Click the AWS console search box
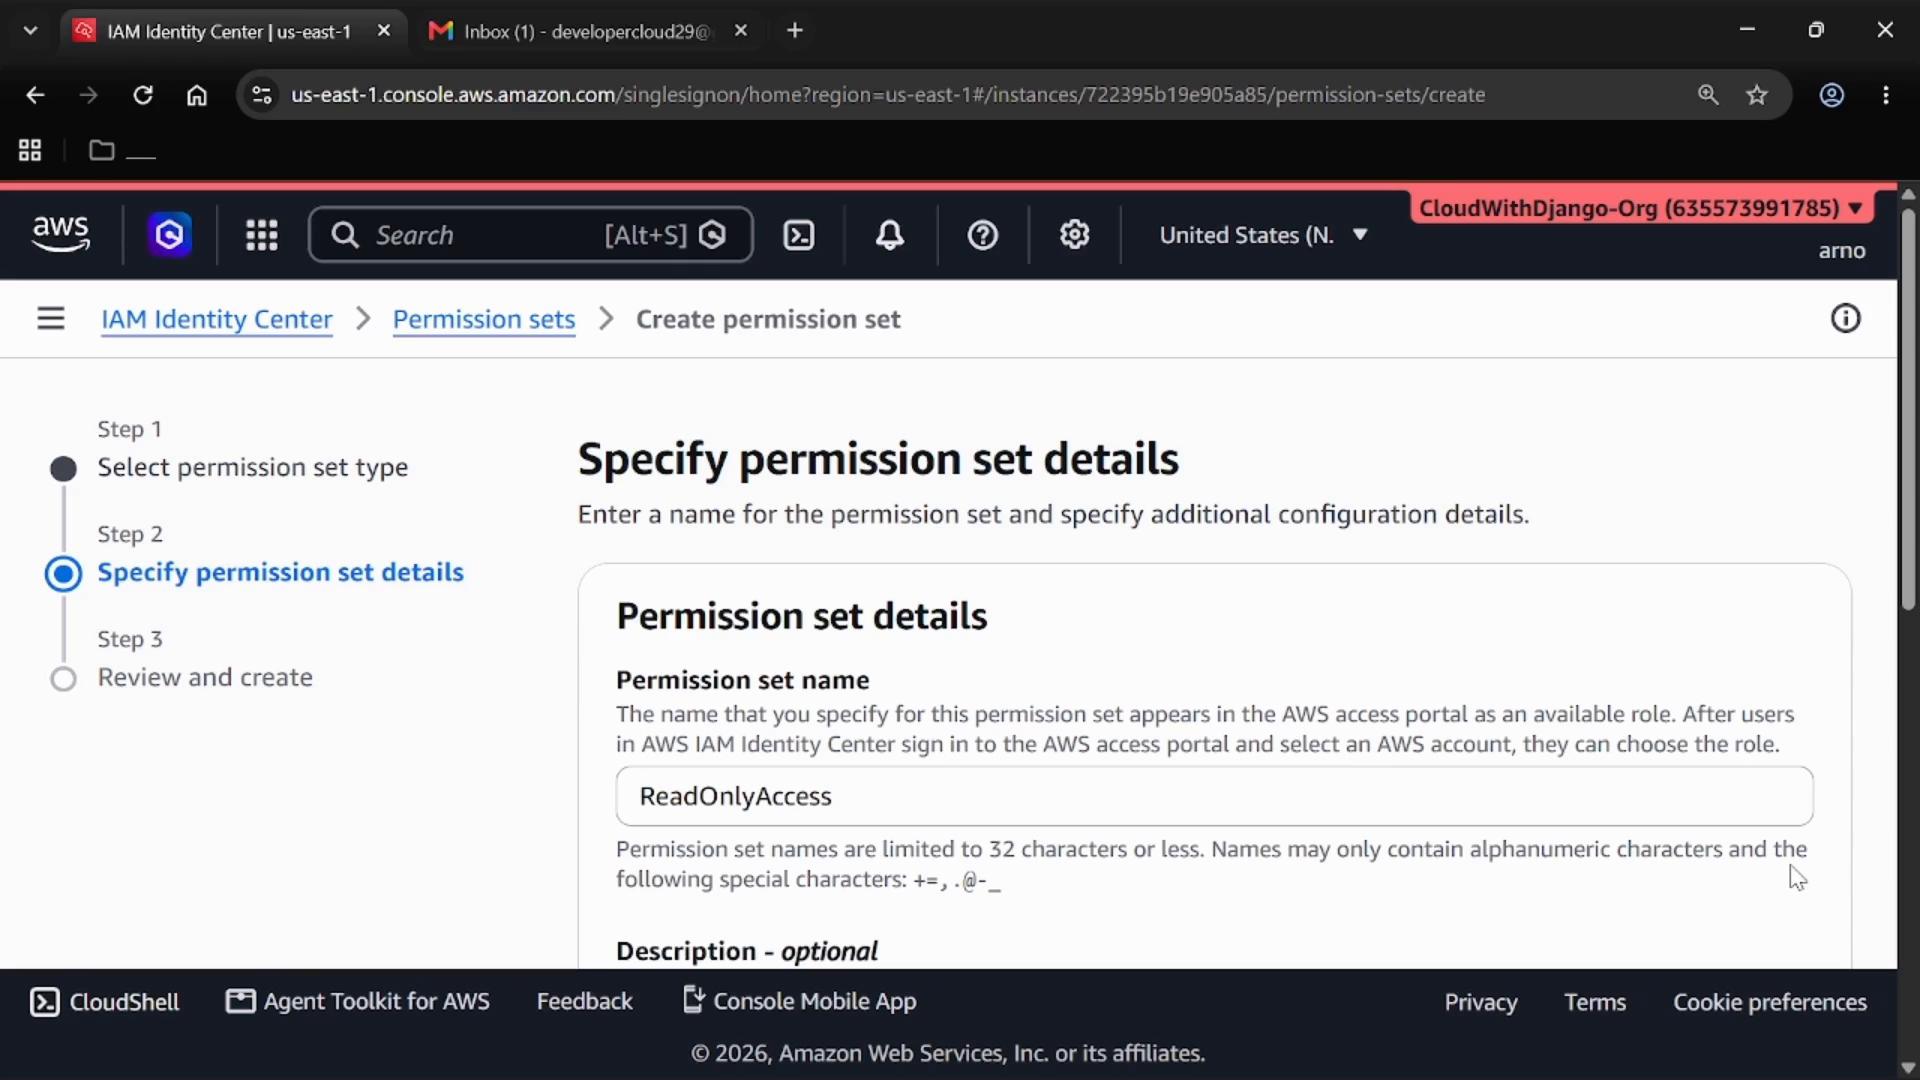The image size is (1920, 1080). (530, 235)
